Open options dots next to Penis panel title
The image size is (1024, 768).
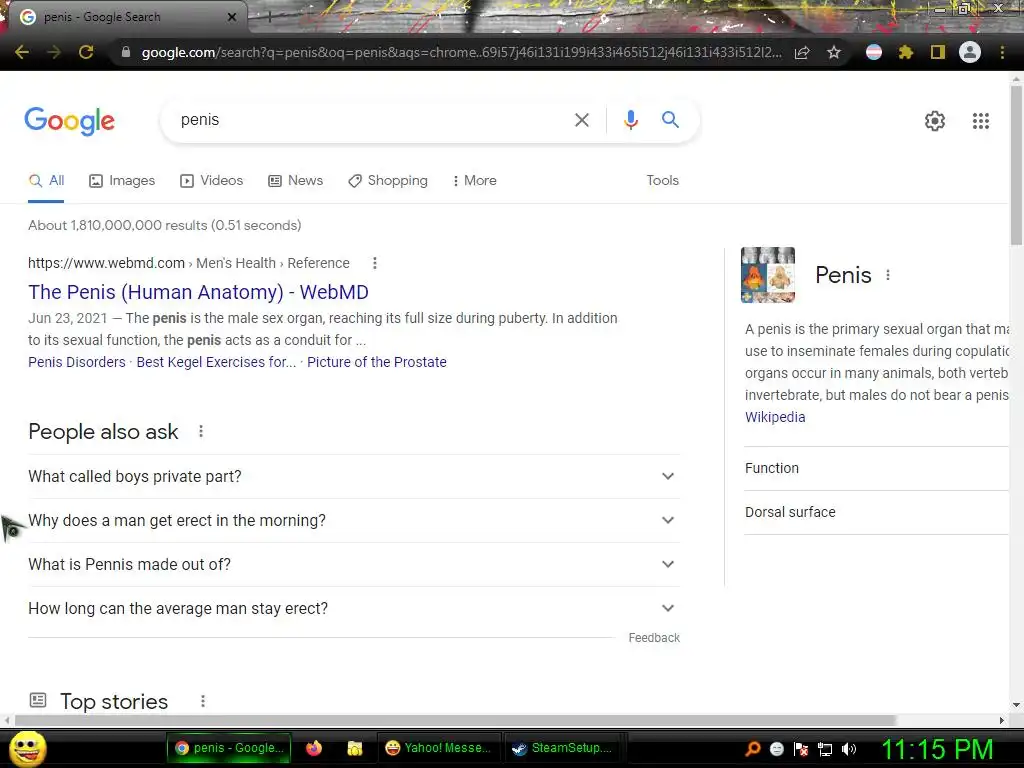tap(888, 276)
